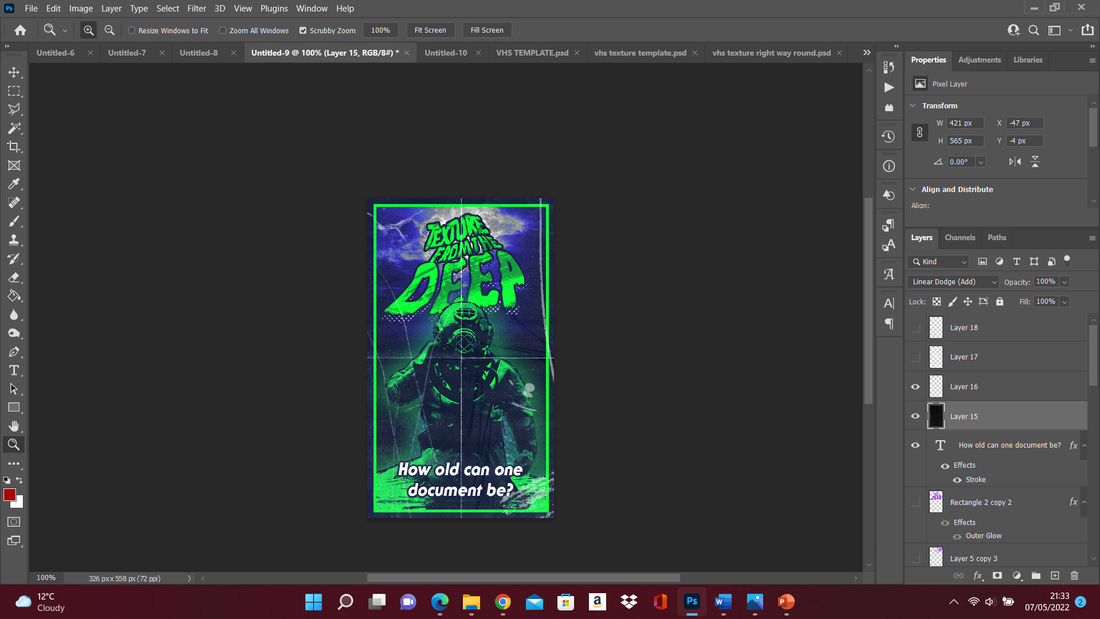Collapse the Align and Distribute section
The height and width of the screenshot is (619, 1100).
click(x=913, y=189)
